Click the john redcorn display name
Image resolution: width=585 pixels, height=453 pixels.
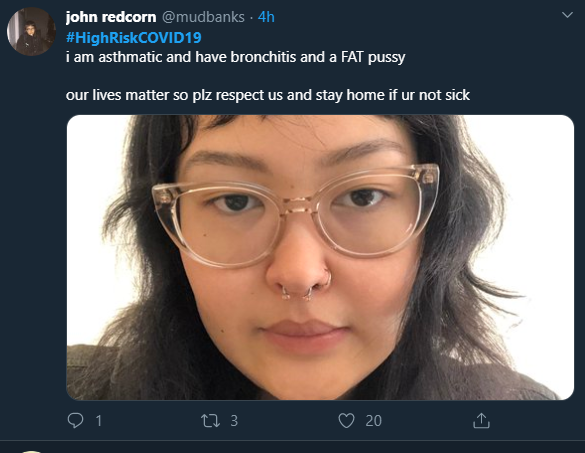click(111, 17)
